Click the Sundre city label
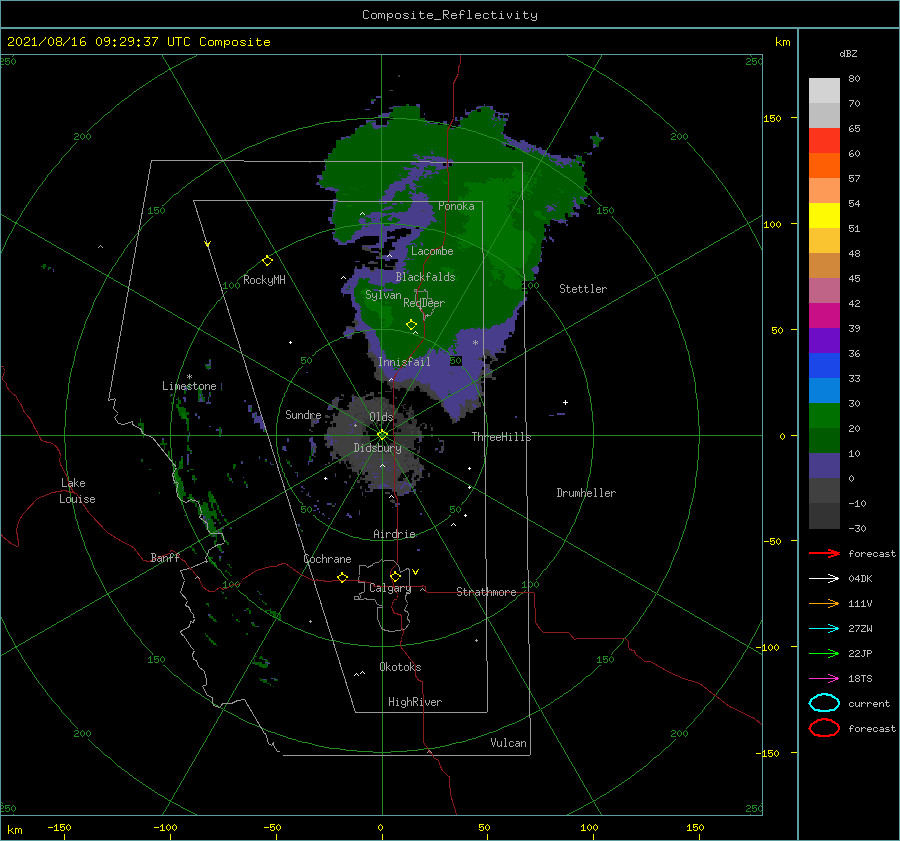 click(x=303, y=414)
